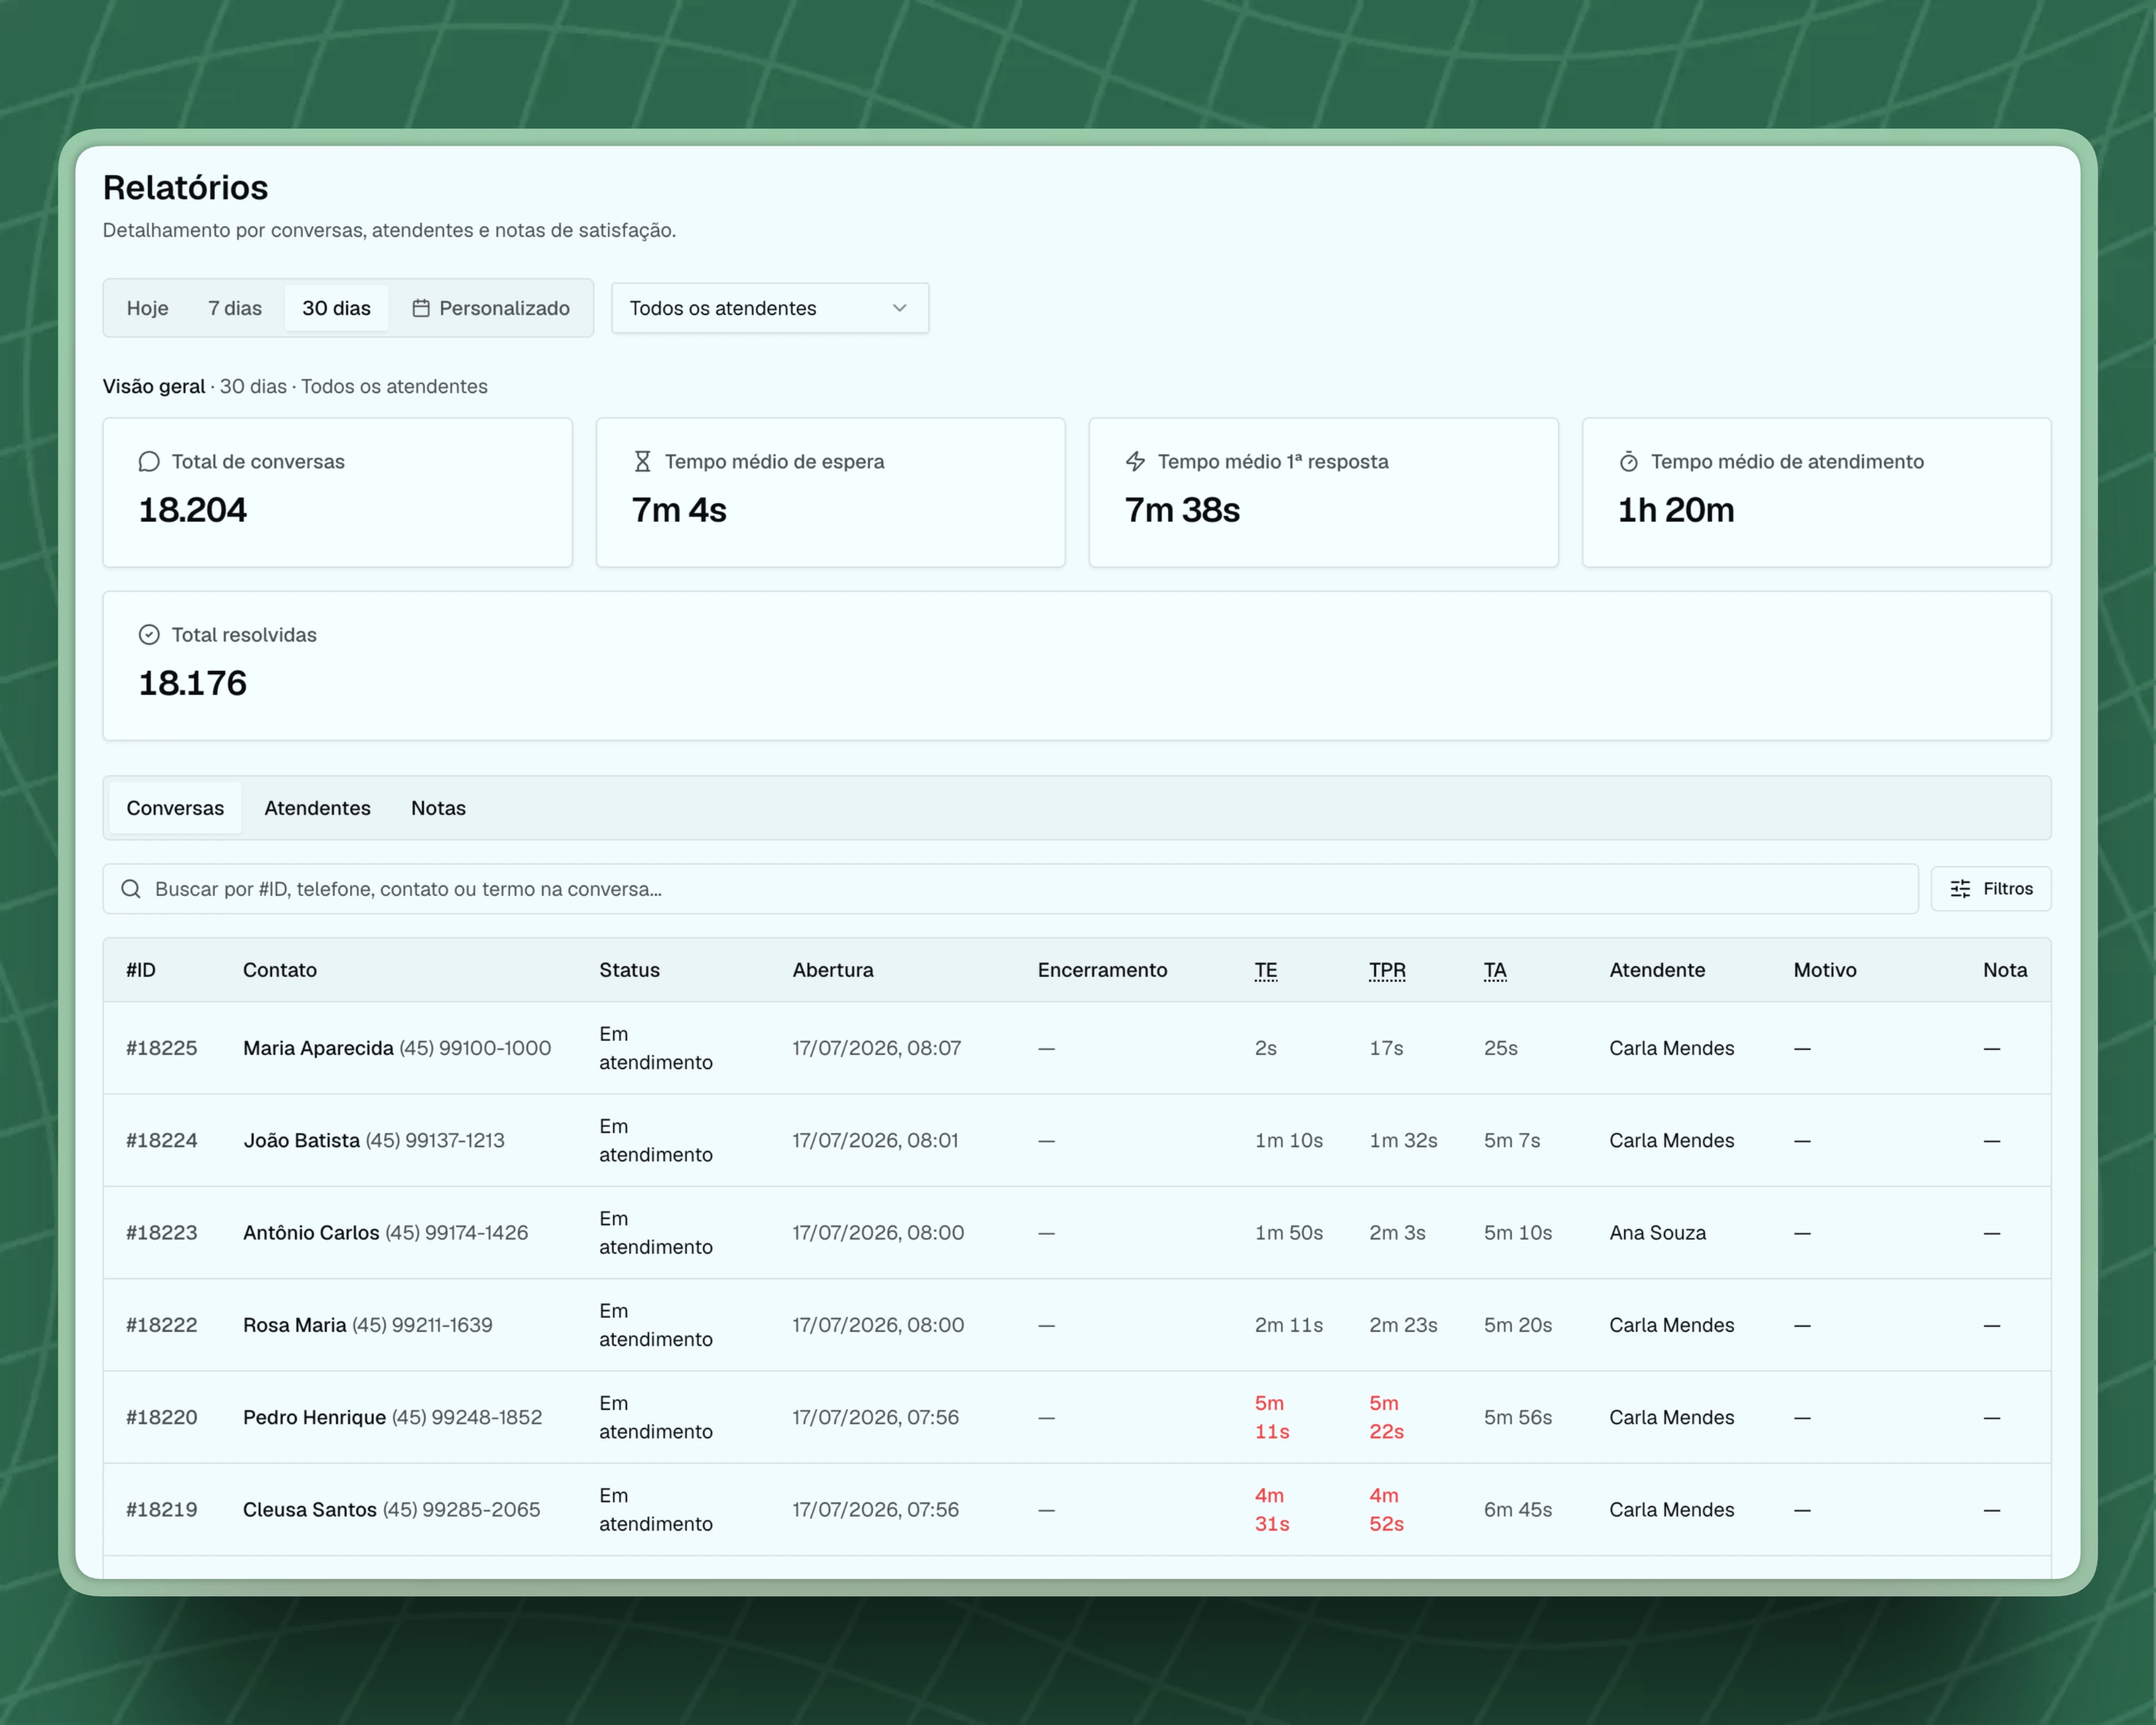Click contact Rosa Maria
This screenshot has height=1725, width=2156.
[294, 1325]
